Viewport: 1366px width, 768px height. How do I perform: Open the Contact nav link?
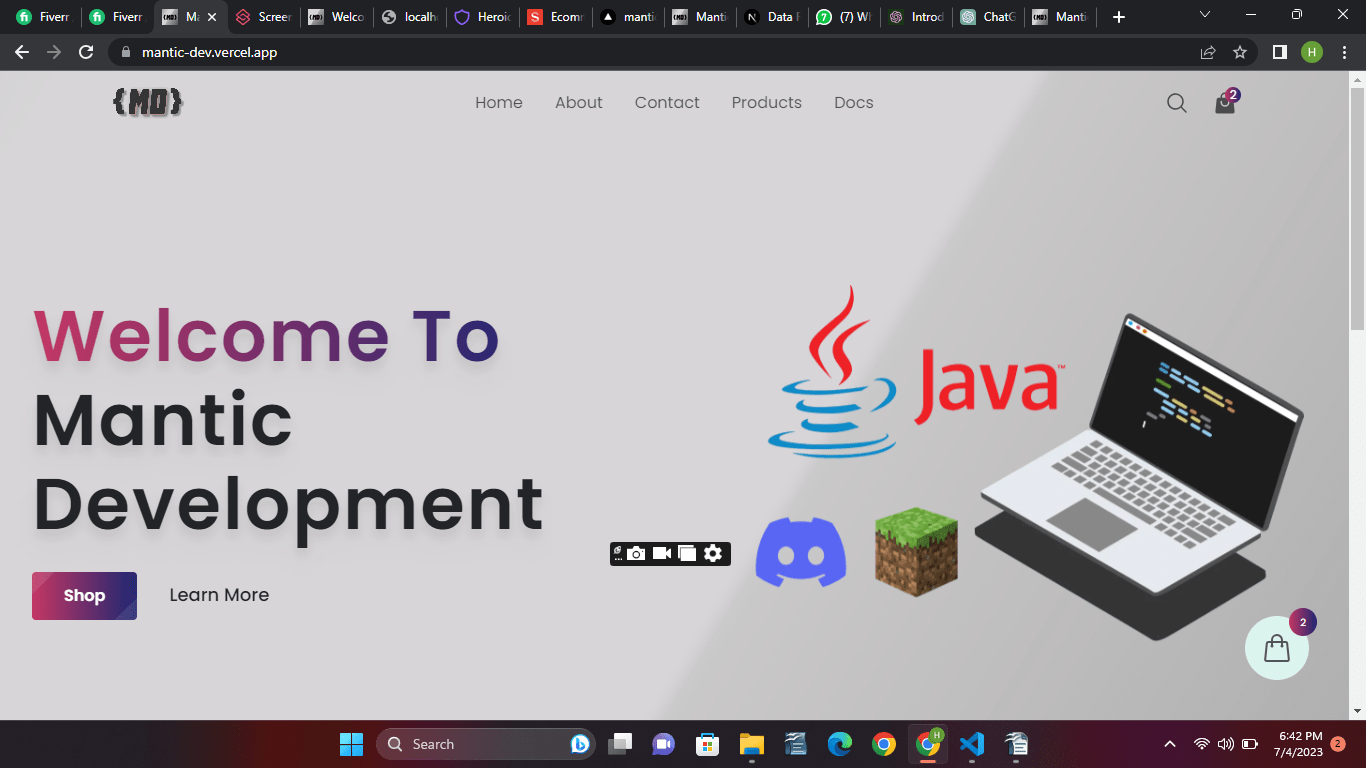pyautogui.click(x=667, y=102)
